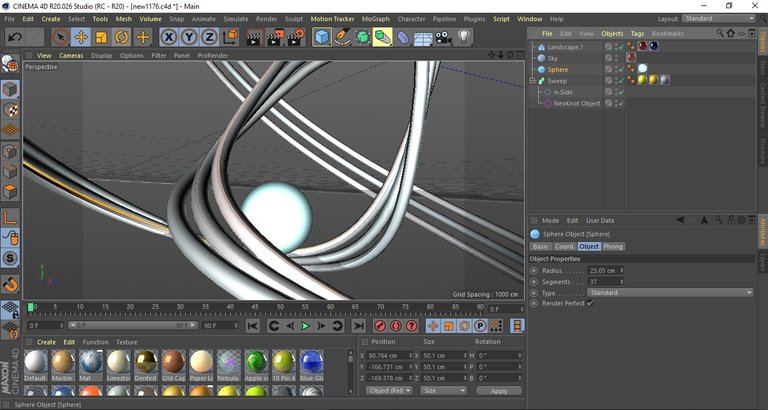Select the Move tool in top toolbar
Screen dimensions: 768x410
(x=80, y=37)
